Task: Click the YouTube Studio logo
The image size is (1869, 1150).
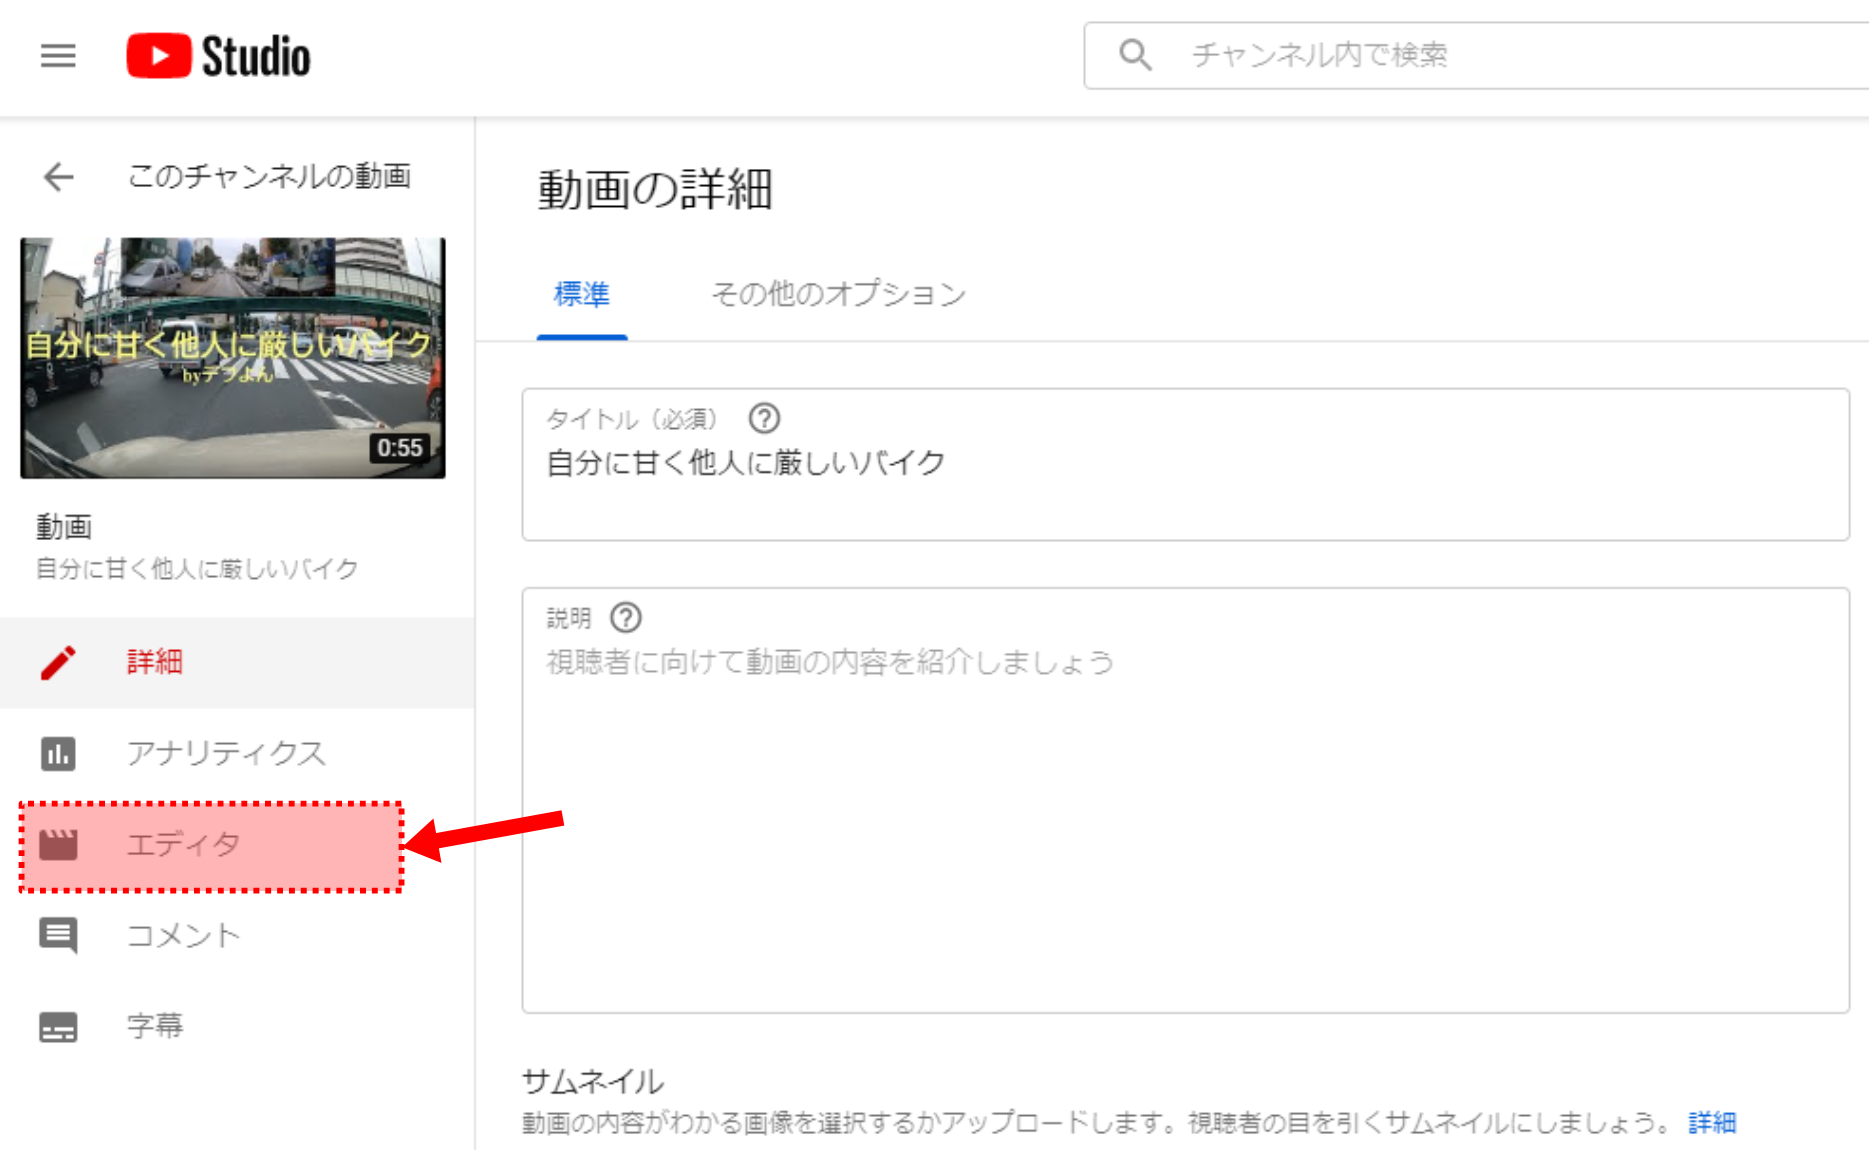Action: pyautogui.click(x=218, y=55)
